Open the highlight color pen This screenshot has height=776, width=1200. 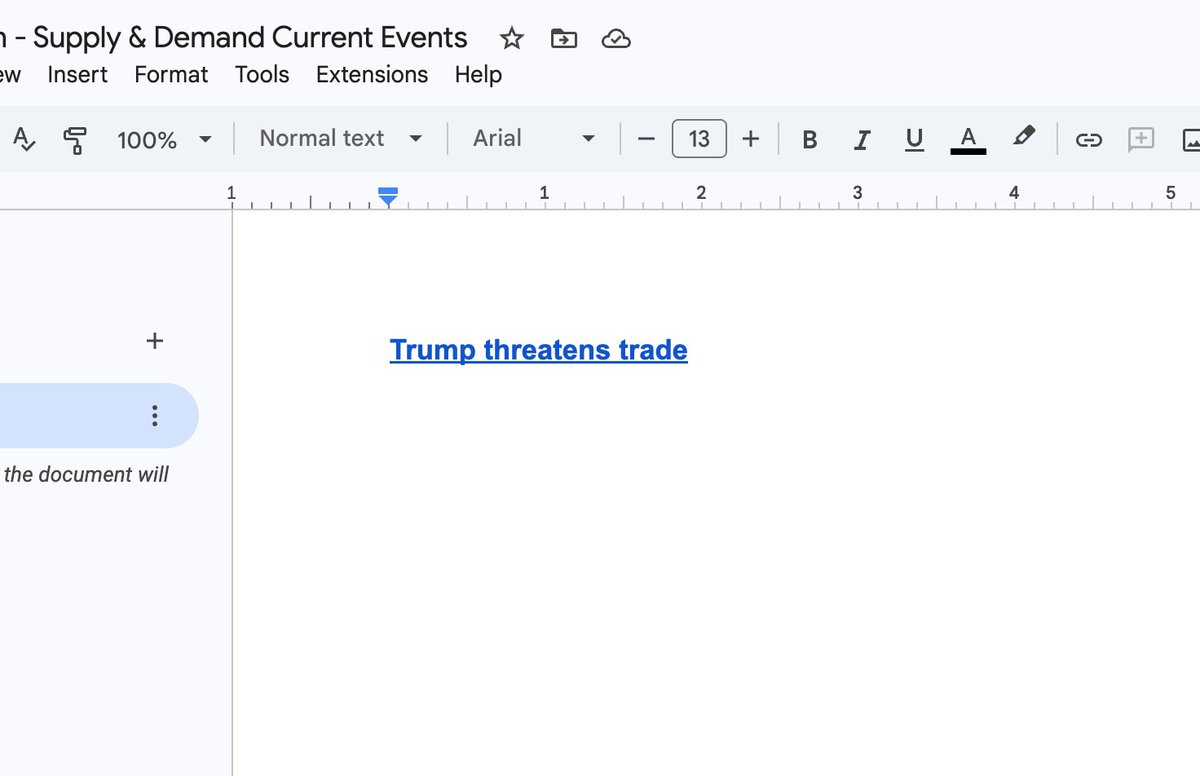(1023, 137)
